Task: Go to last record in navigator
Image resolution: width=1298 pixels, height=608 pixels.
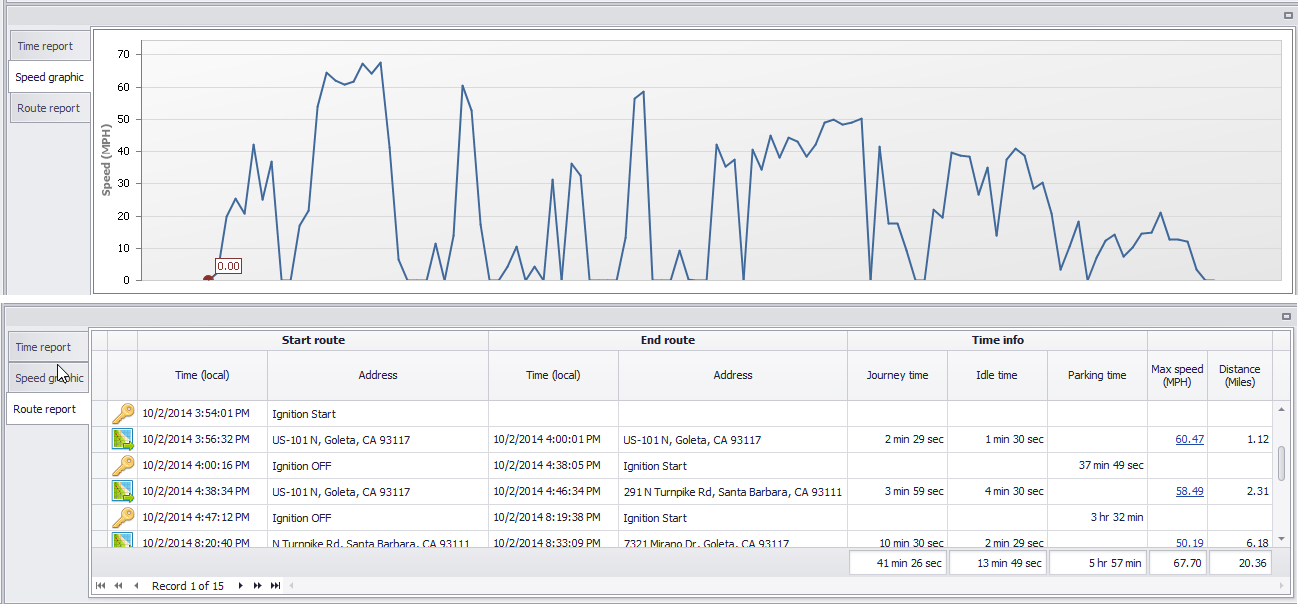Action: point(275,586)
